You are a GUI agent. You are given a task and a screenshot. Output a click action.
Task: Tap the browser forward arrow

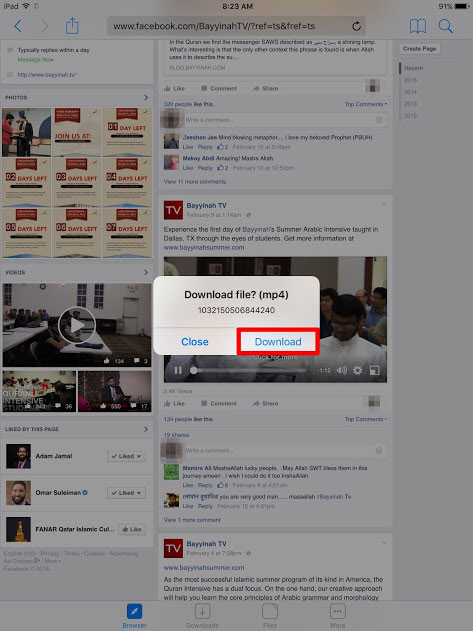pos(45,26)
